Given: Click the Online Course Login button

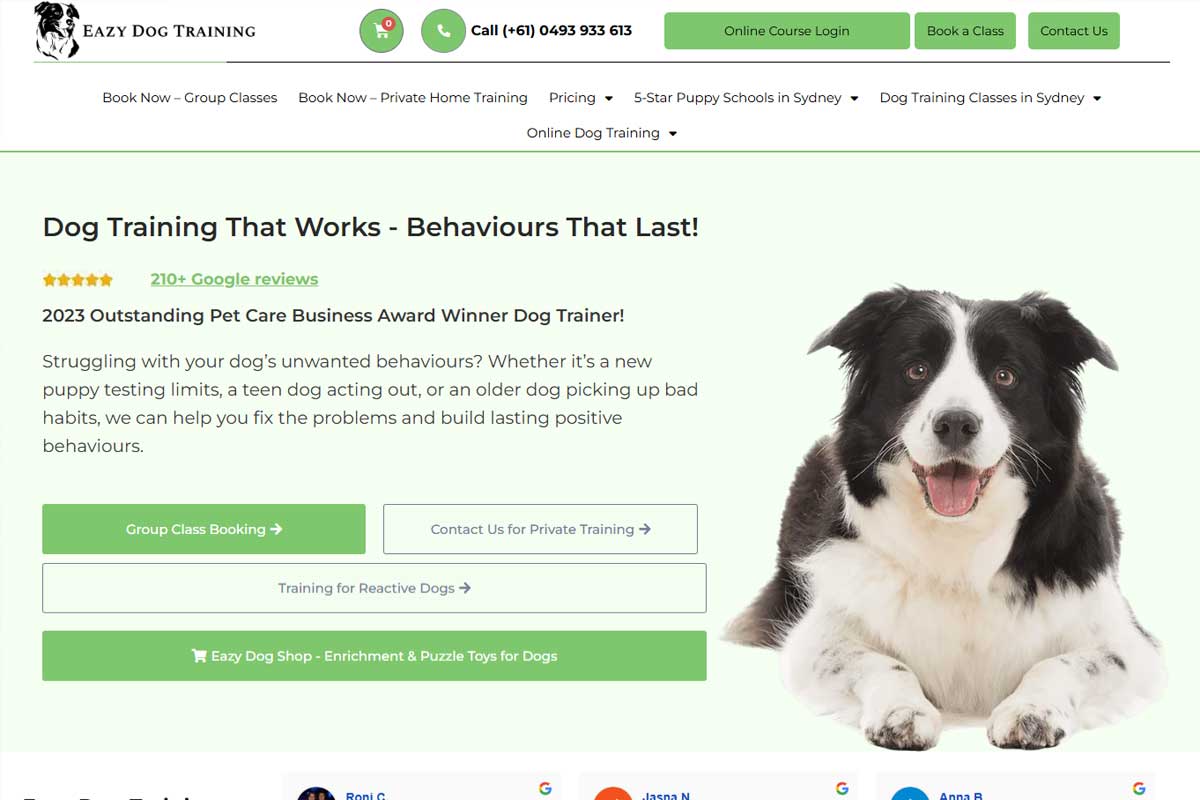Looking at the screenshot, I should point(787,31).
